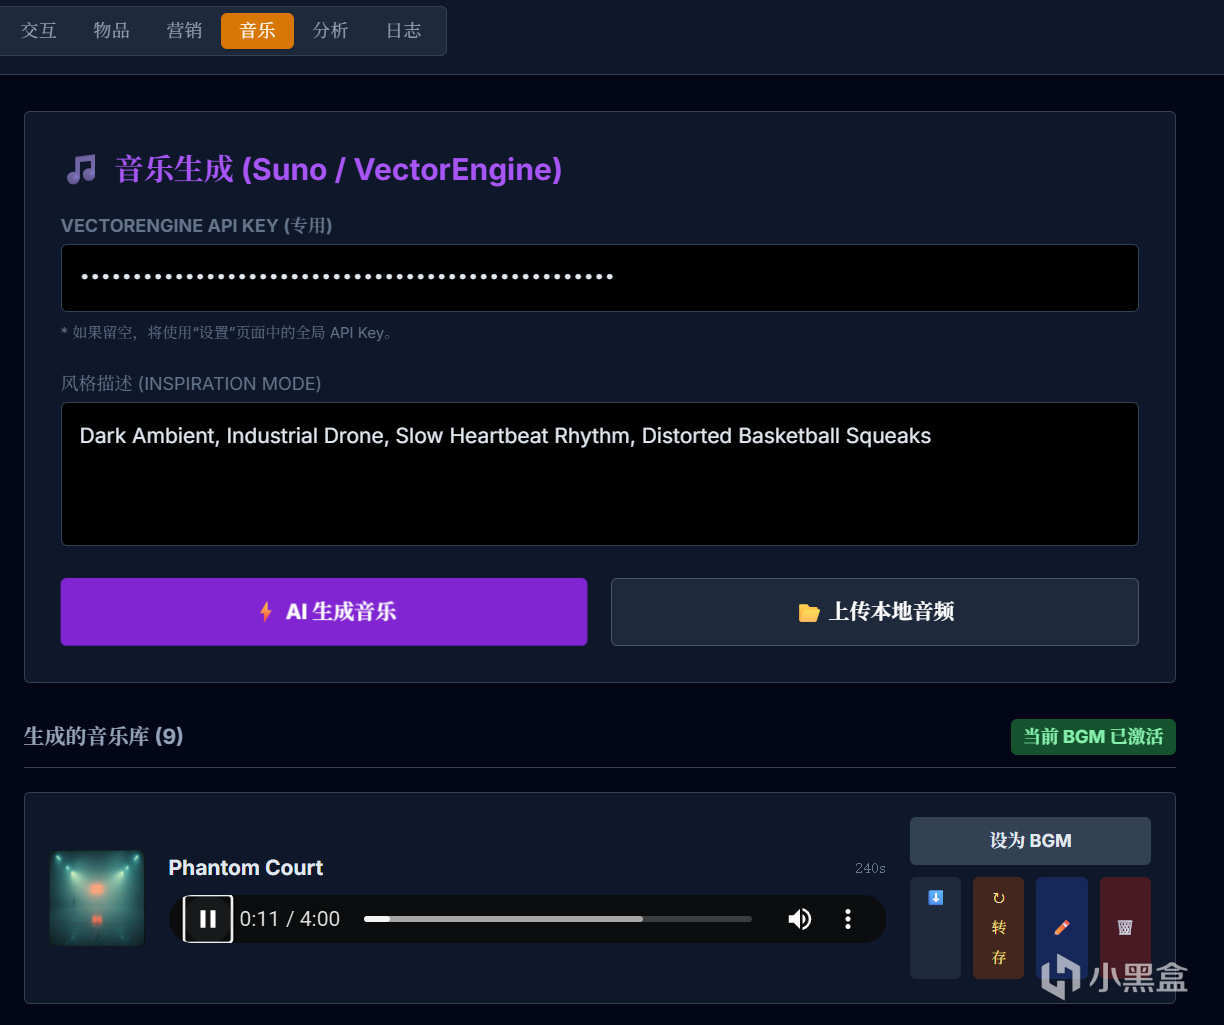Mute audio with the speaker icon
Image resolution: width=1224 pixels, height=1025 pixels.
pyautogui.click(x=799, y=919)
